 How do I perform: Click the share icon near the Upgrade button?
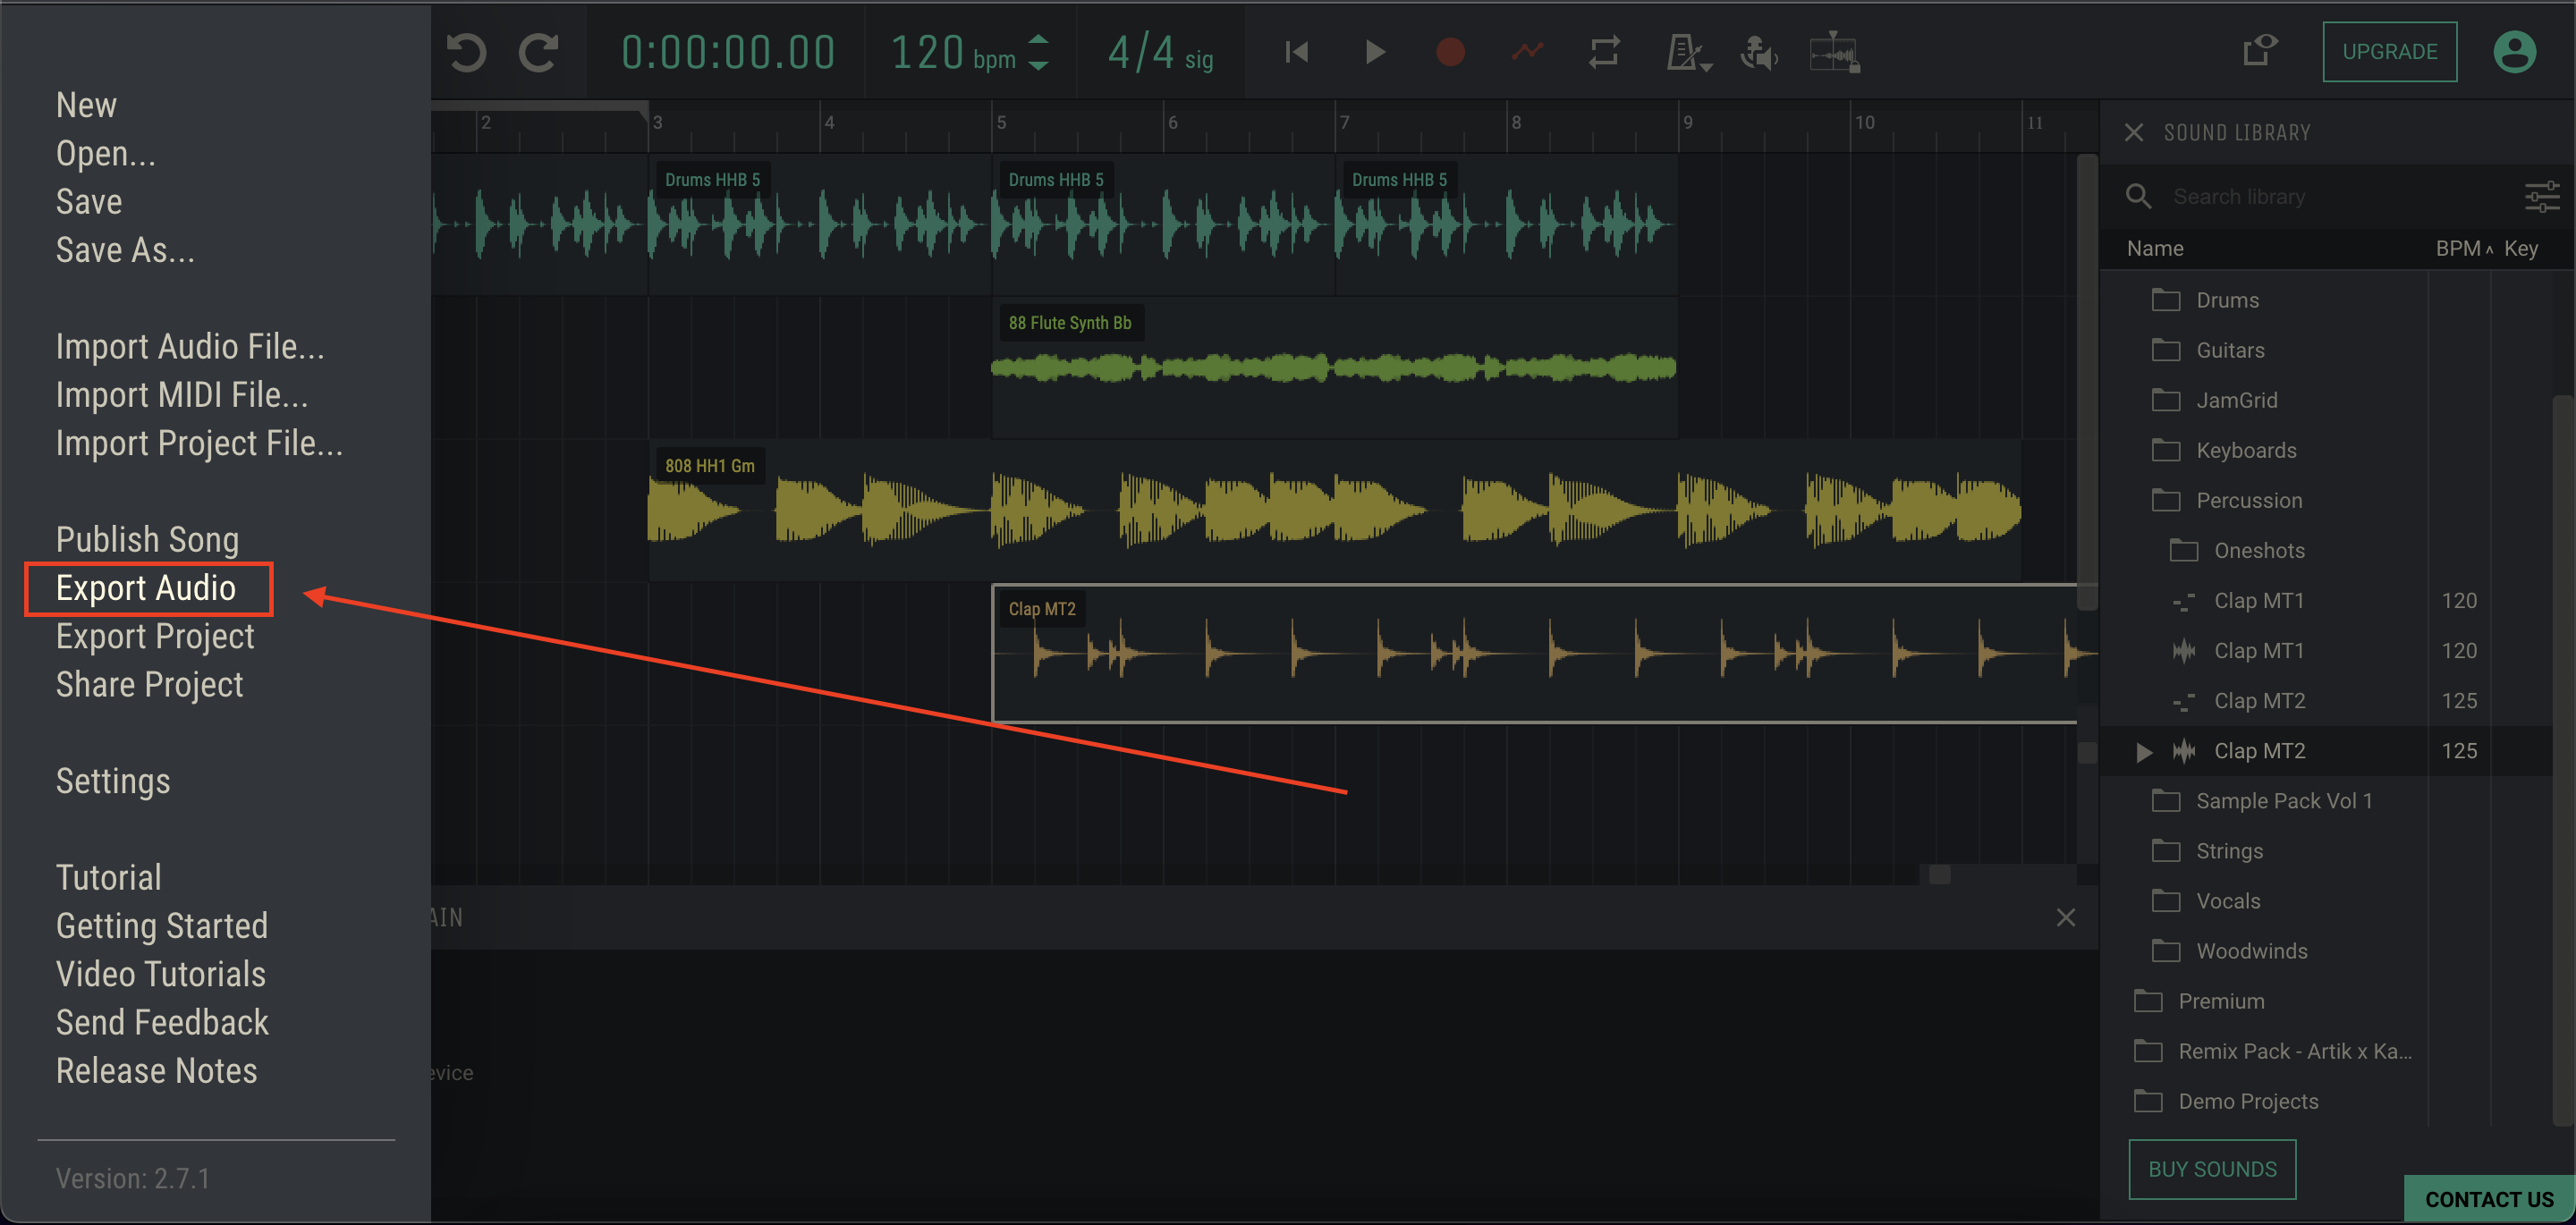pyautogui.click(x=2261, y=50)
